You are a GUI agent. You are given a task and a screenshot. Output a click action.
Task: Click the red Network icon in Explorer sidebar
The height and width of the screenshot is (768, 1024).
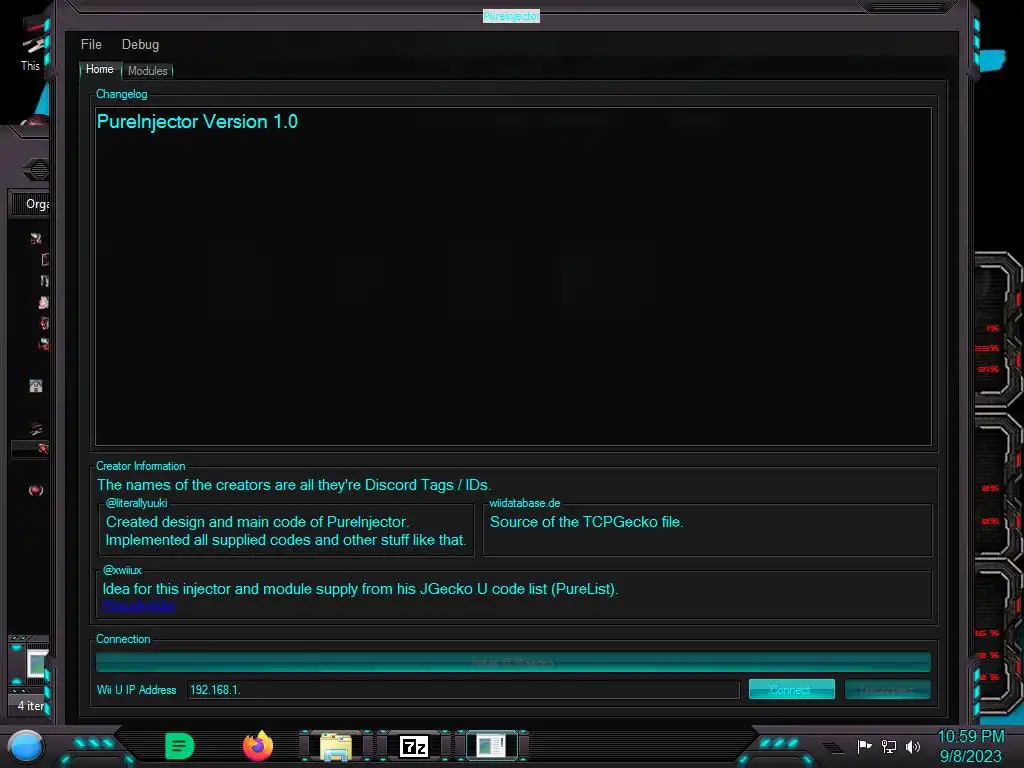coord(36,490)
